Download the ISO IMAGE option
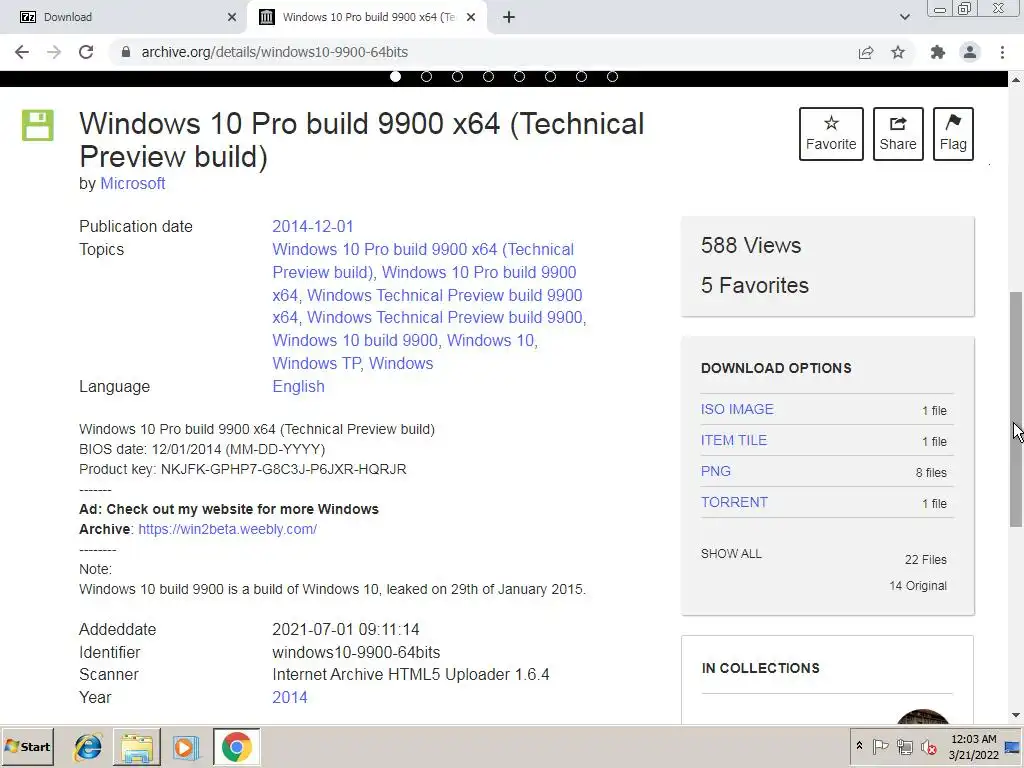 coord(737,409)
